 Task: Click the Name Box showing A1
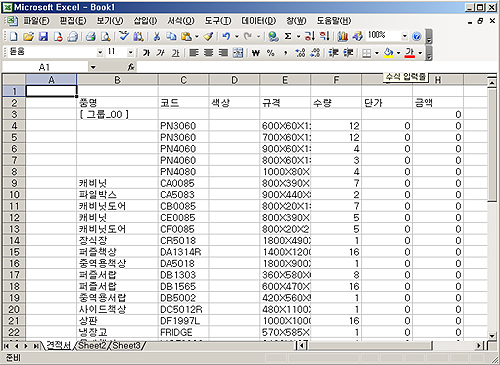45,67
